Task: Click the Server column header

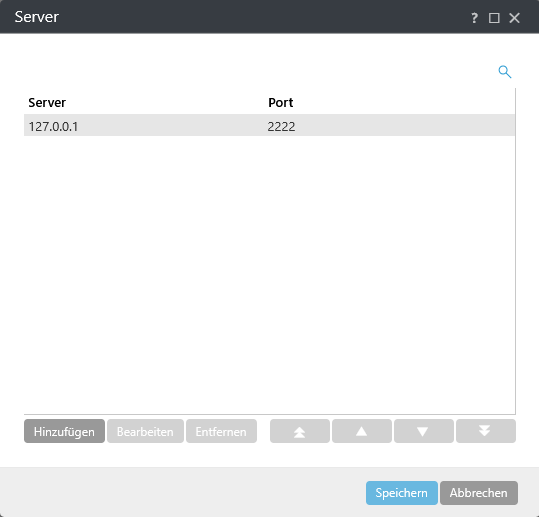Action: [47, 102]
